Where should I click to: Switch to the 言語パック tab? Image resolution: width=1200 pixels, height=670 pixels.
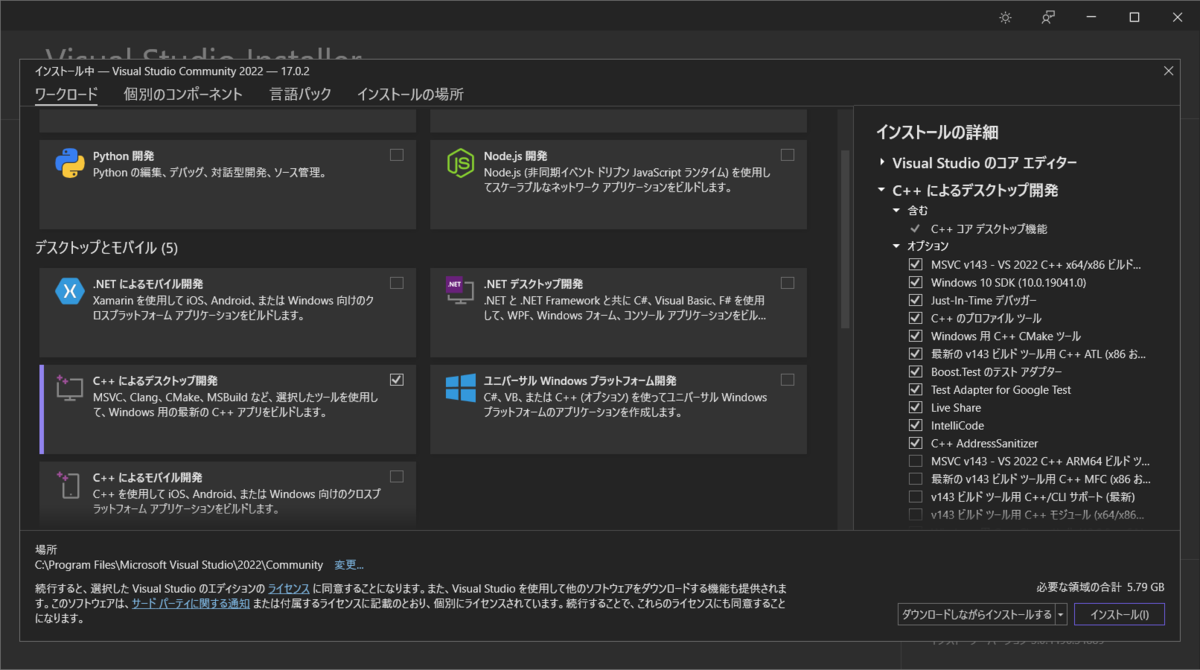click(x=300, y=95)
